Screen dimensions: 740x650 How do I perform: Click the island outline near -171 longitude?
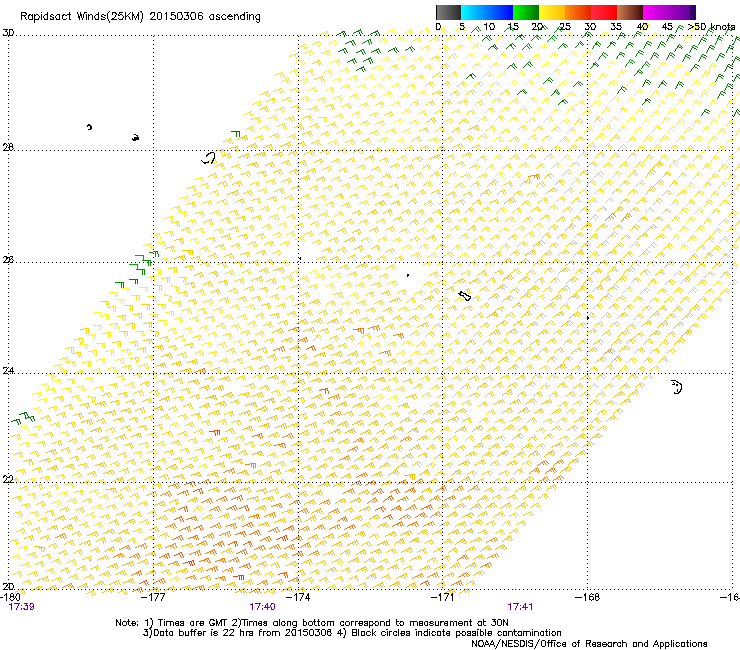(465, 296)
